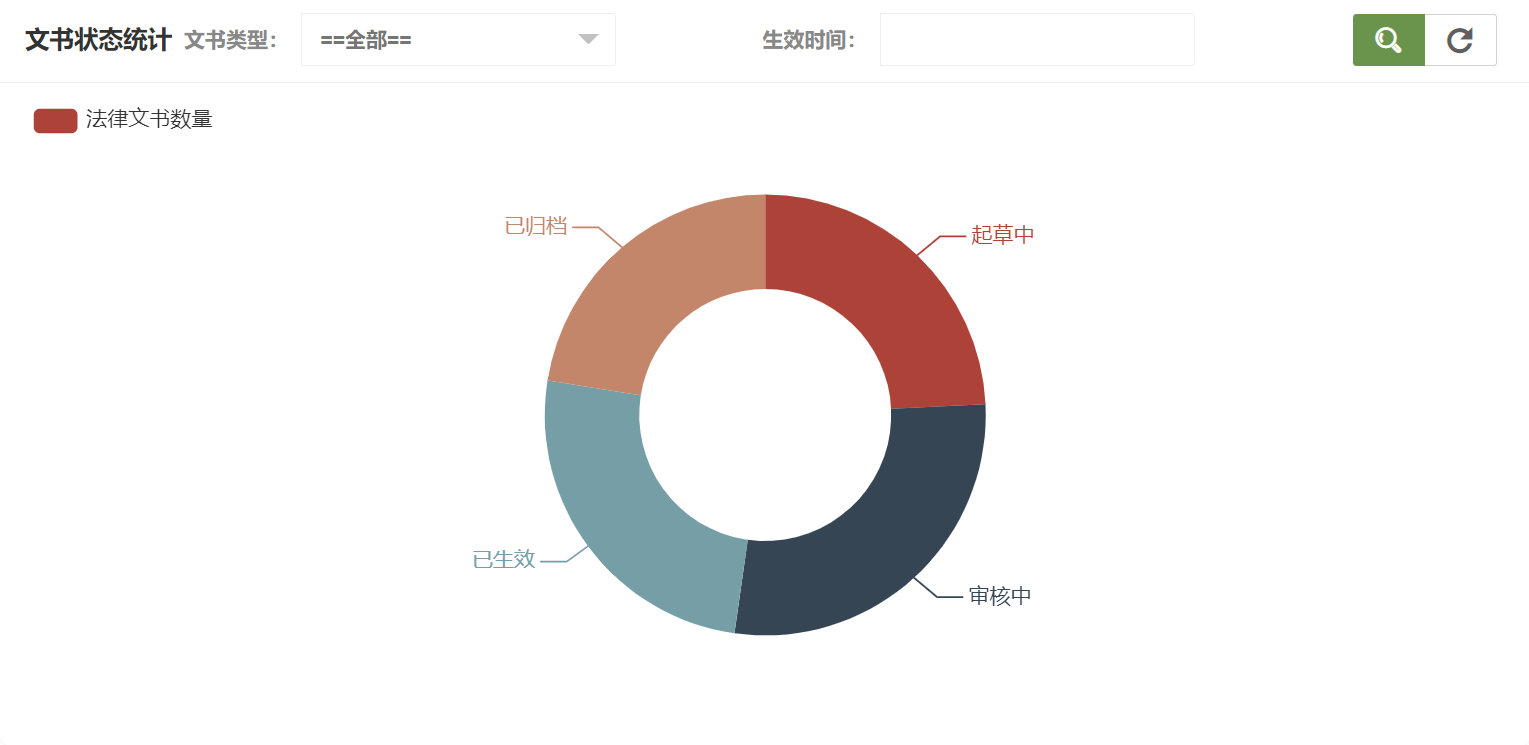The height and width of the screenshot is (745, 1529).
Task: Click the 文书类型: field label
Action: [x=231, y=40]
